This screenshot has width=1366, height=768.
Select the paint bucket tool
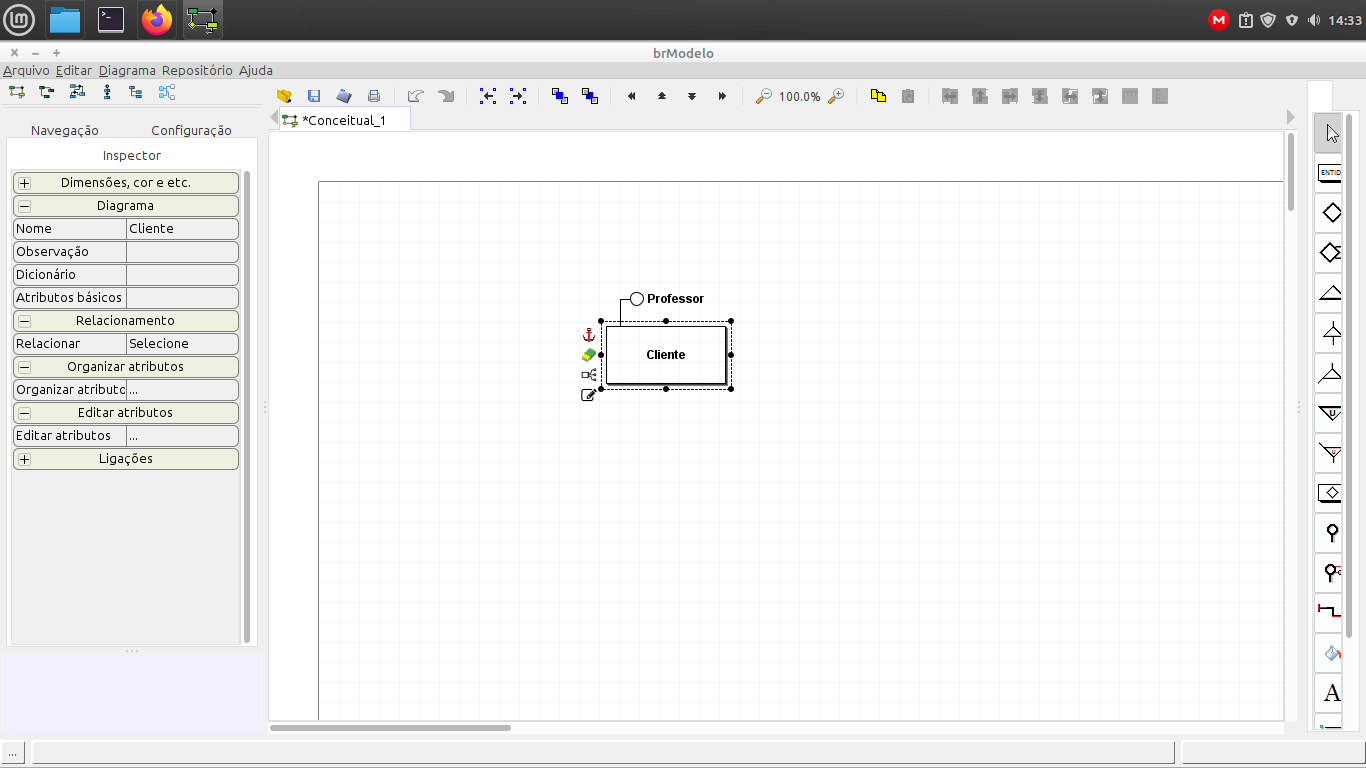[1330, 653]
